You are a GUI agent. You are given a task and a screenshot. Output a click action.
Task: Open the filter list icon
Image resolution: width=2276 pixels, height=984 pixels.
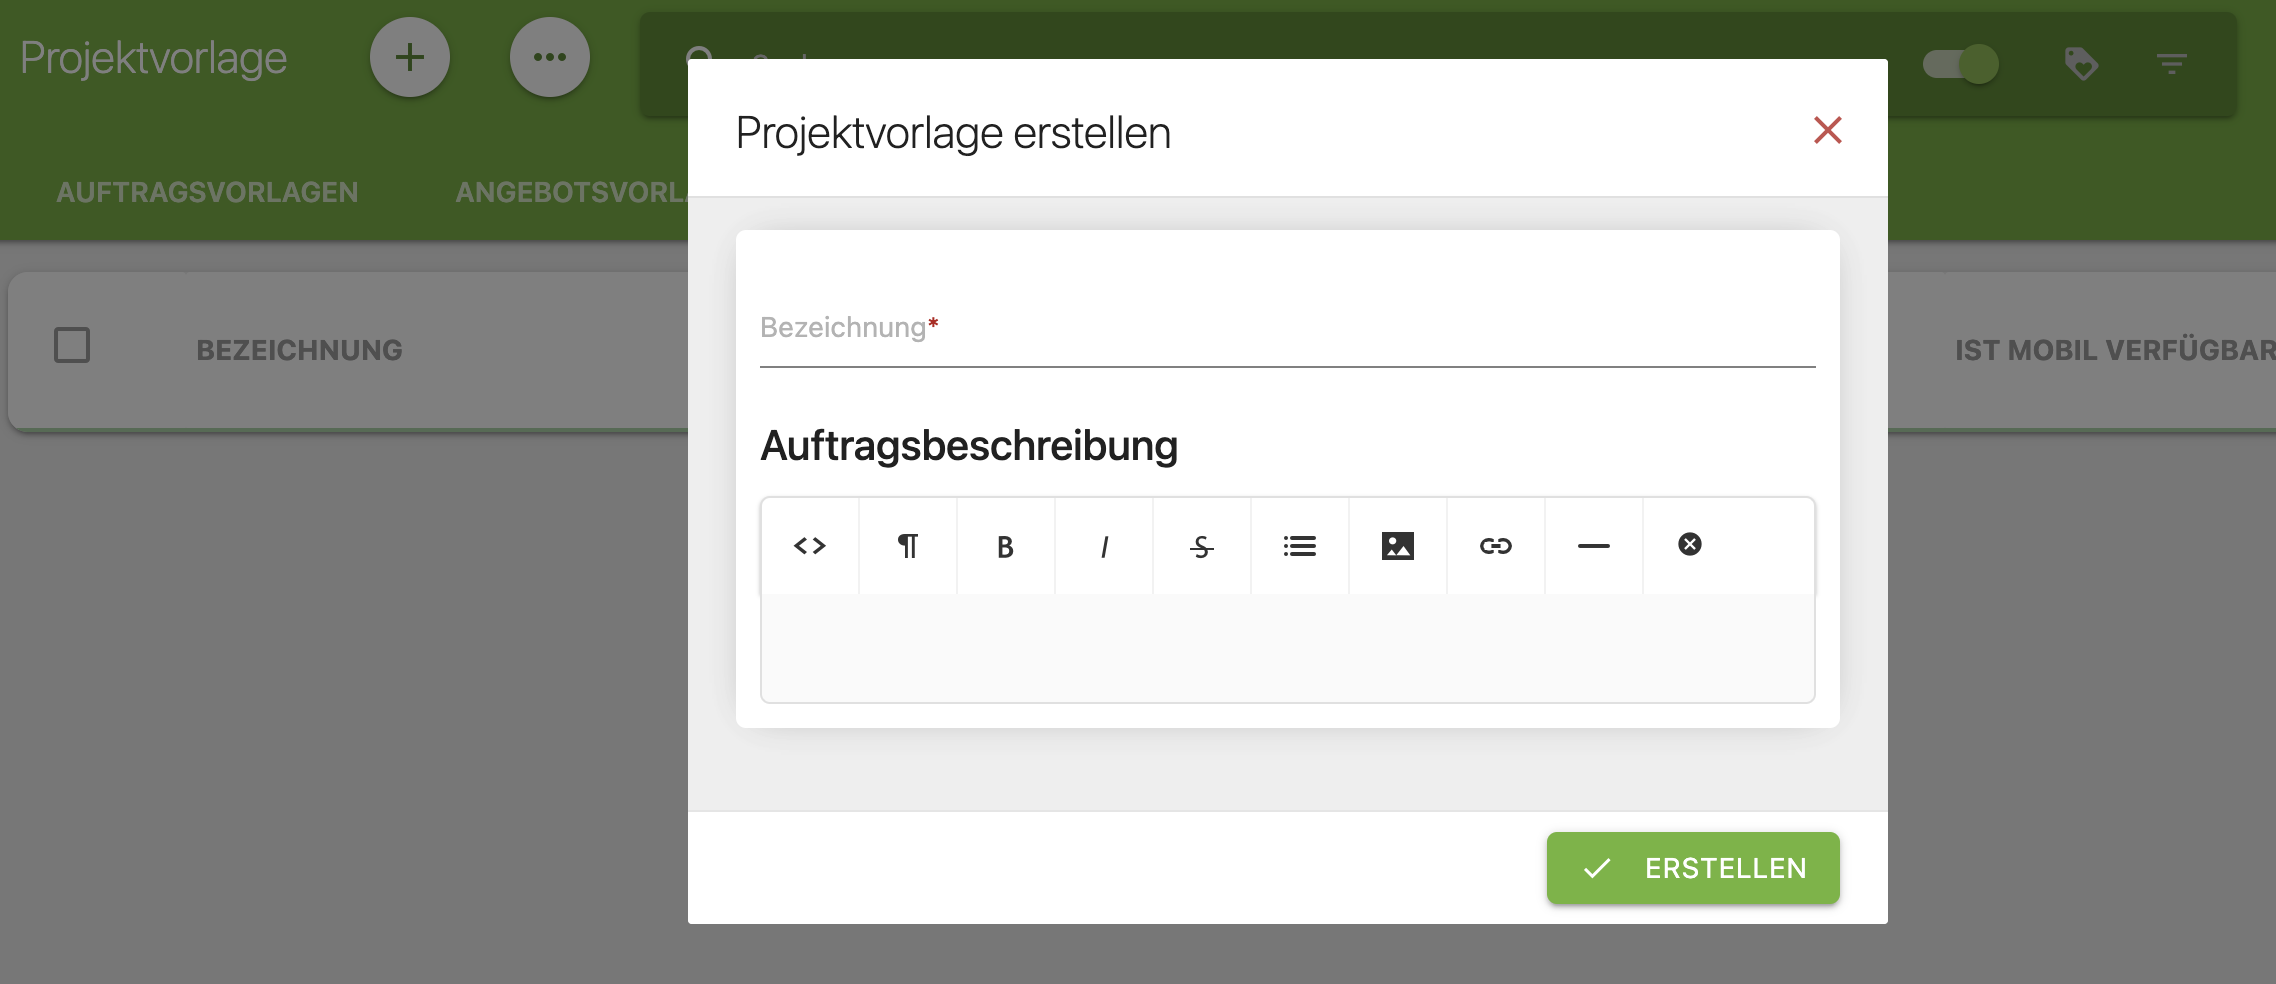click(2171, 64)
